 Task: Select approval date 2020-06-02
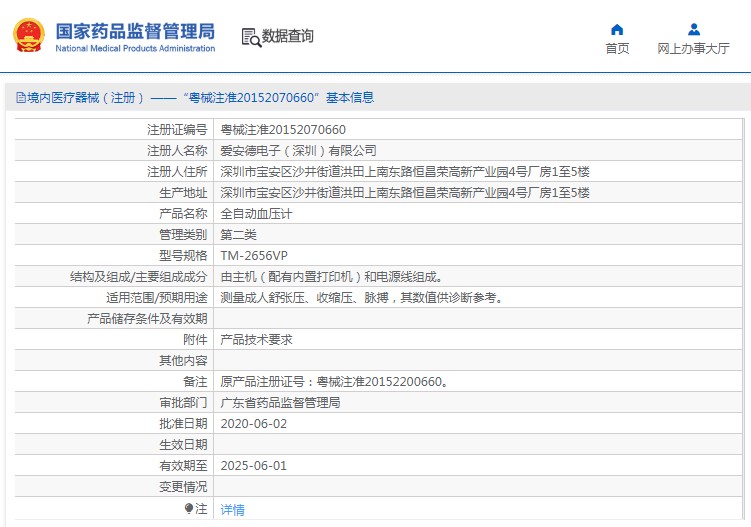point(253,424)
